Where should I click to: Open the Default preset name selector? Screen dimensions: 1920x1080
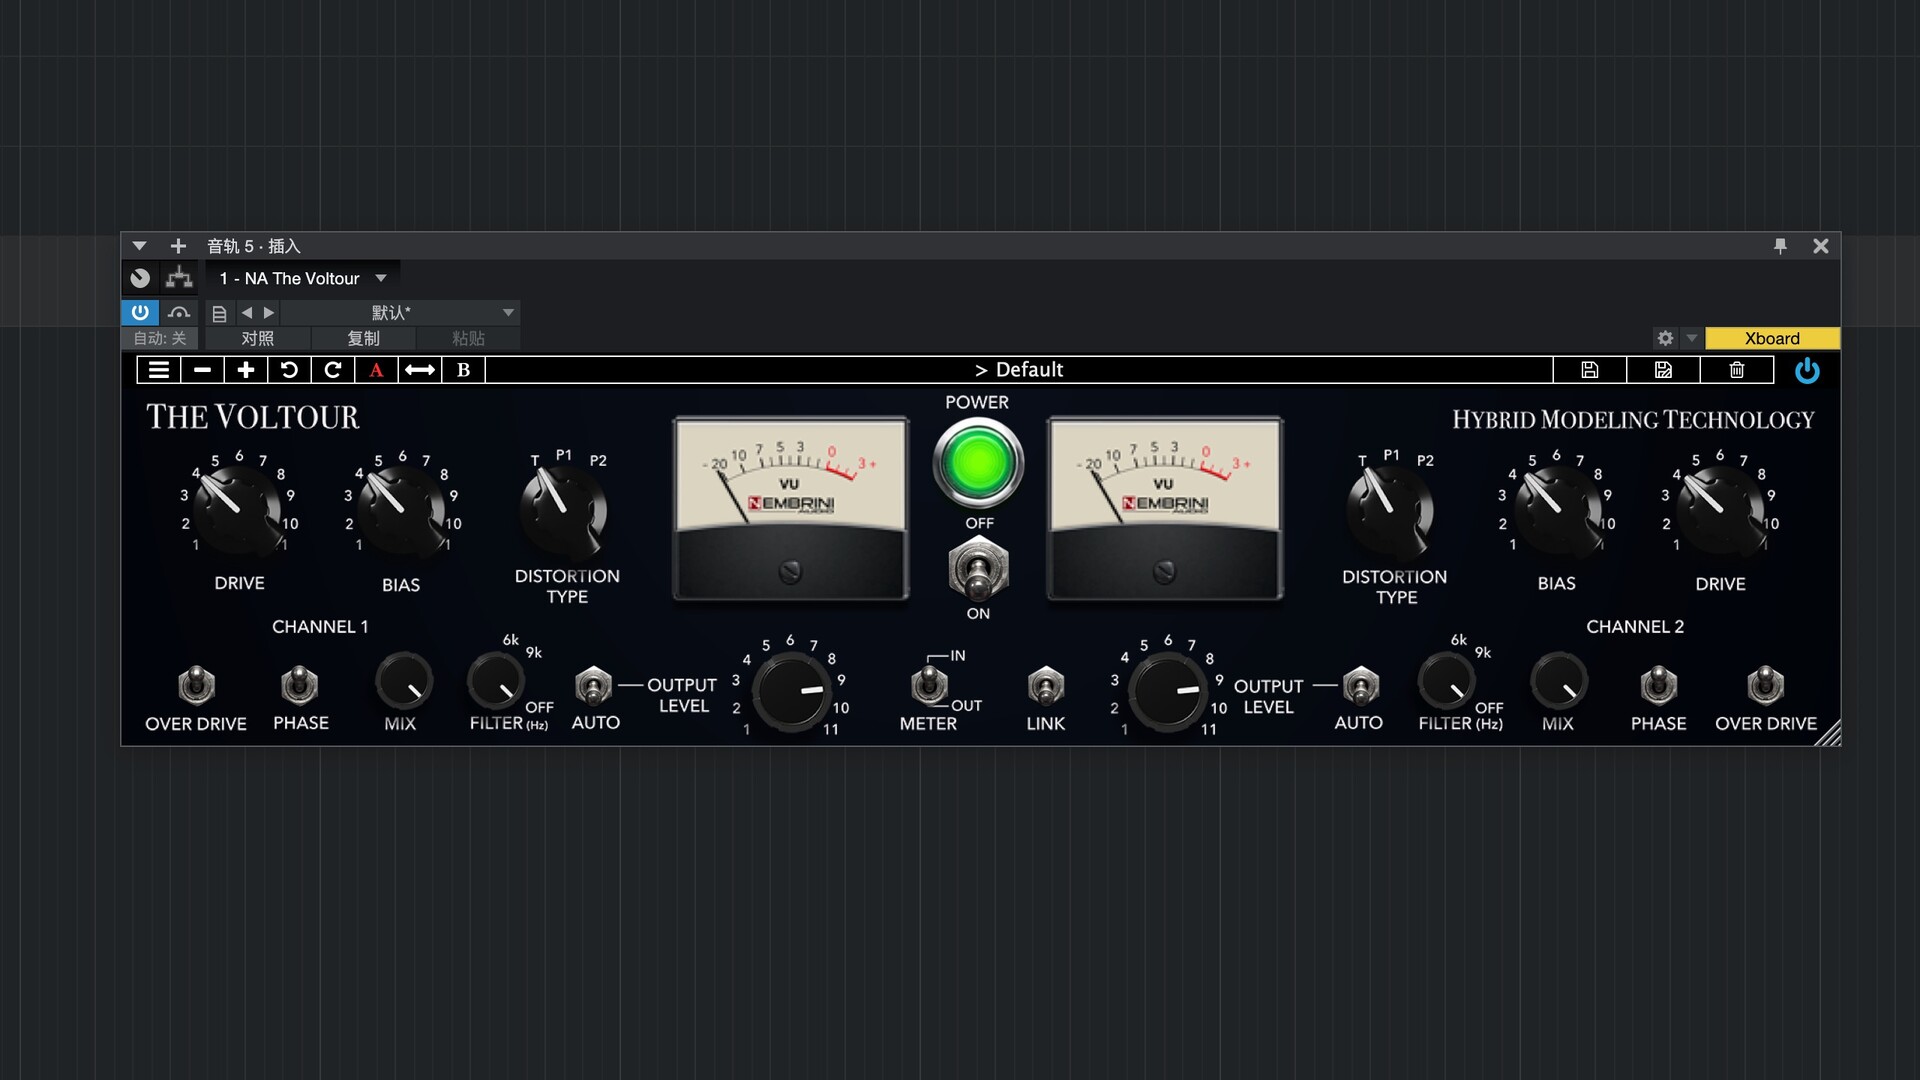[1019, 370]
